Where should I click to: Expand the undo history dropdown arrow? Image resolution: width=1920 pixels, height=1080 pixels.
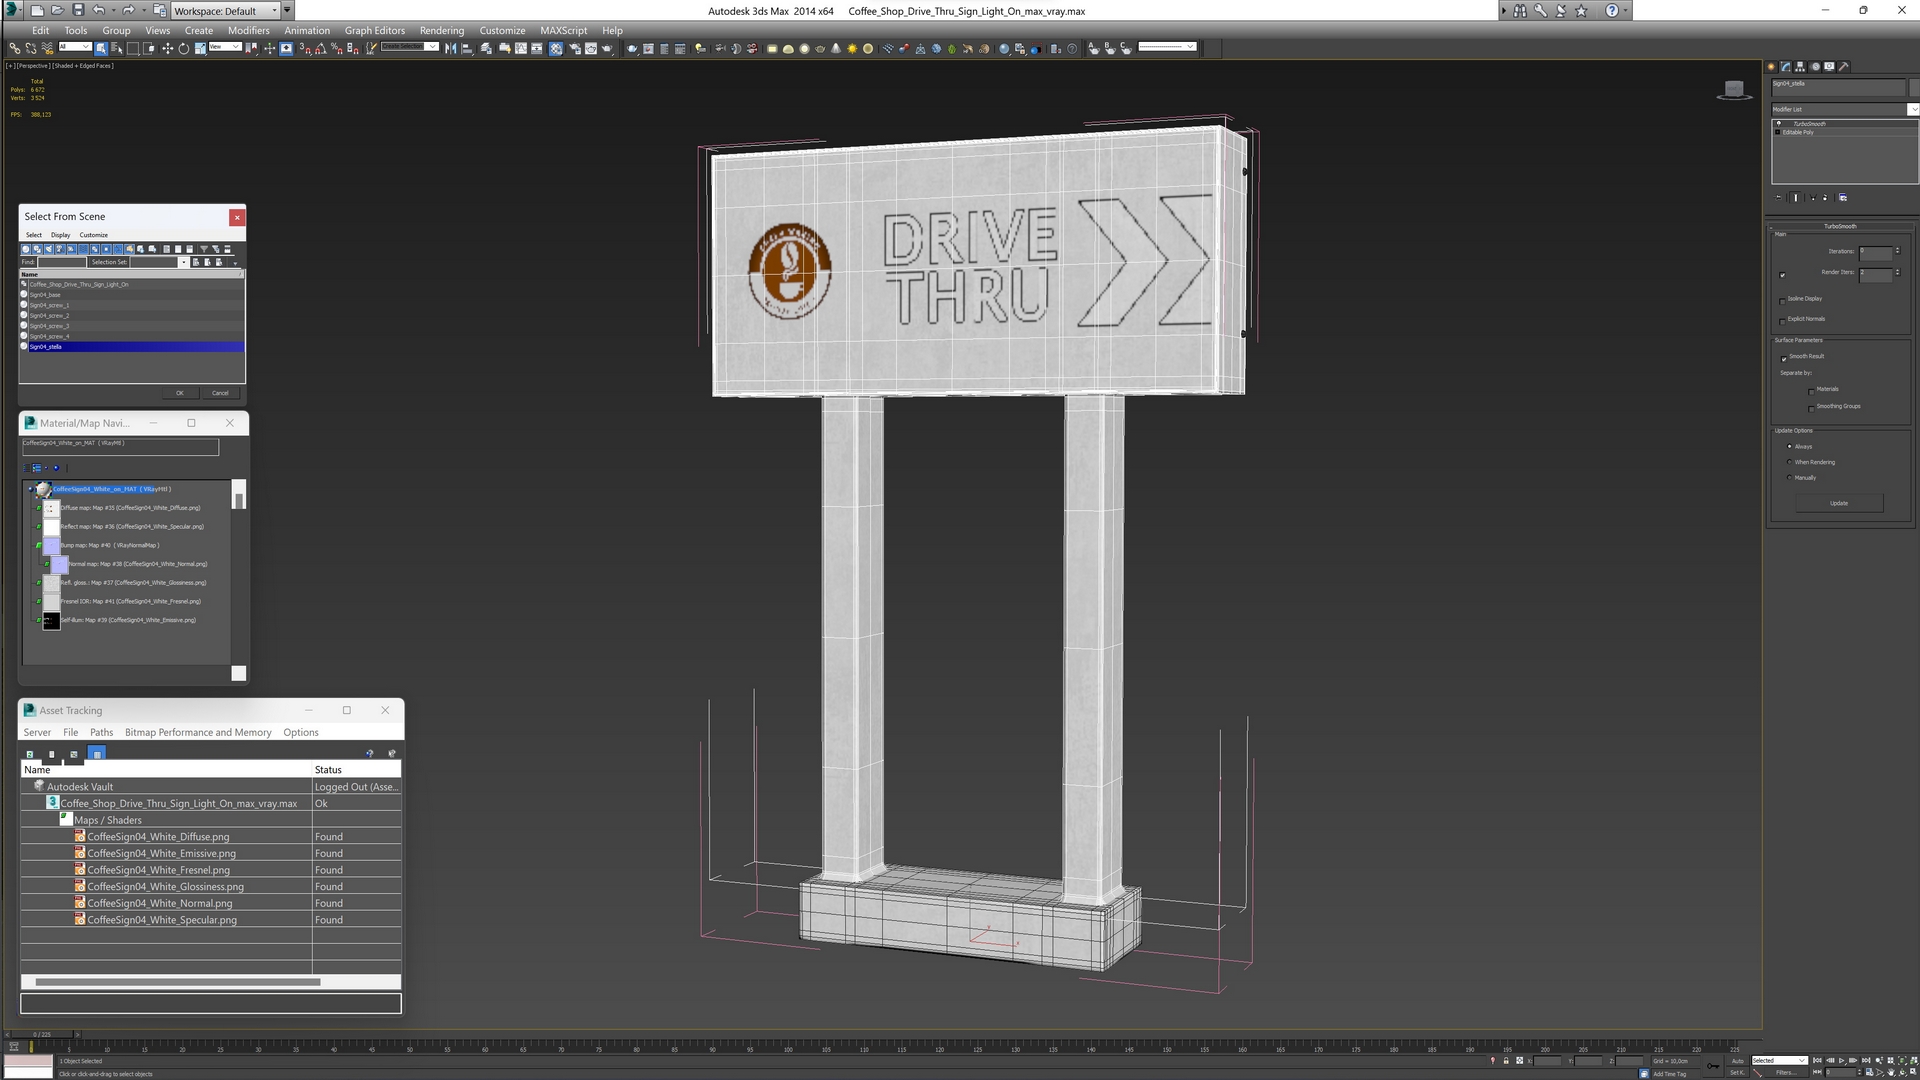click(x=113, y=10)
